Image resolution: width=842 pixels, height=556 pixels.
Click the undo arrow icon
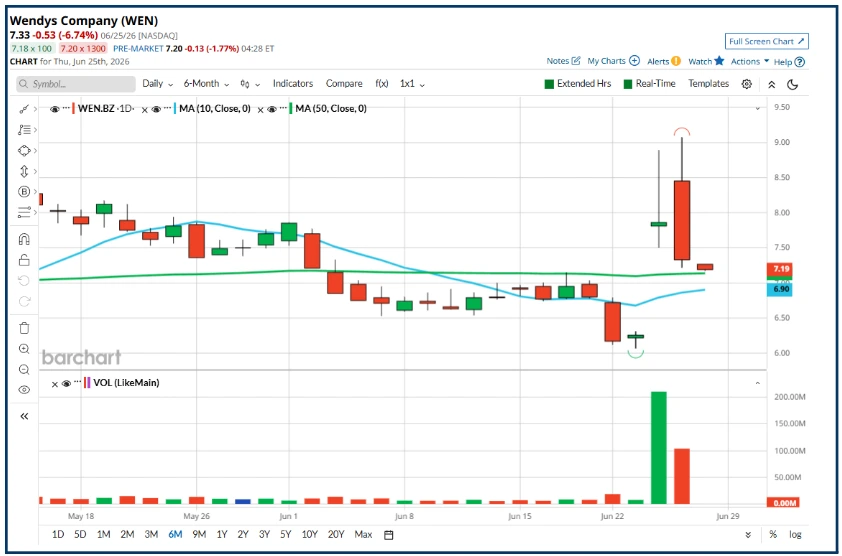24,280
